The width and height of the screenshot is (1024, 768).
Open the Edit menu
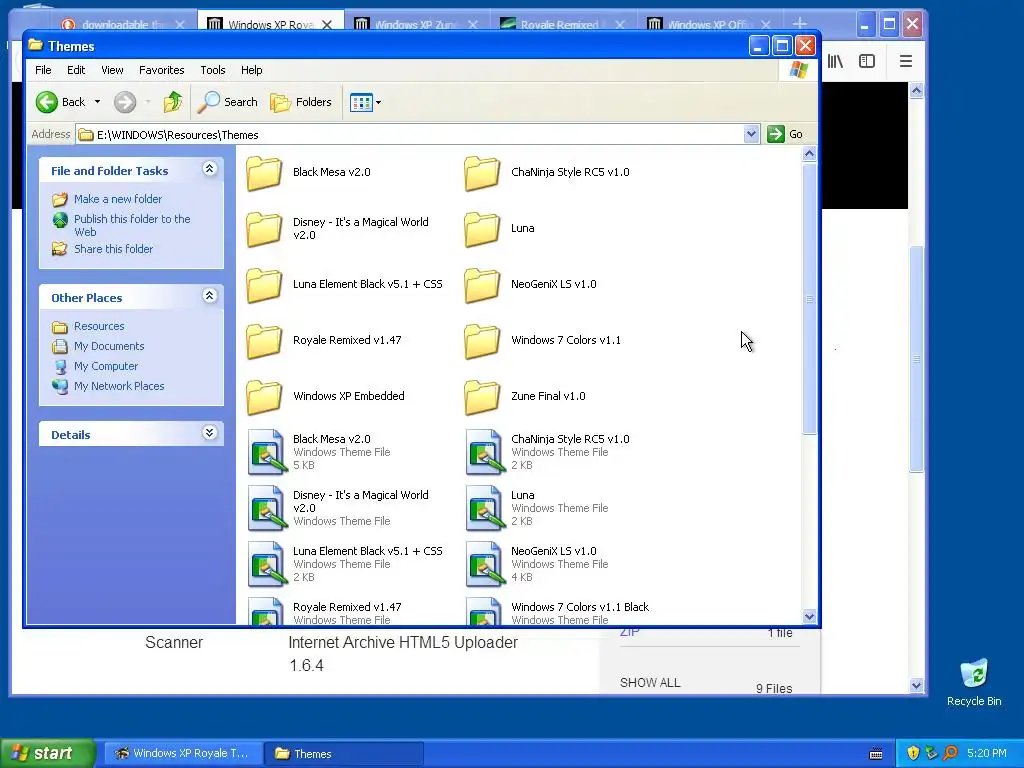(76, 70)
